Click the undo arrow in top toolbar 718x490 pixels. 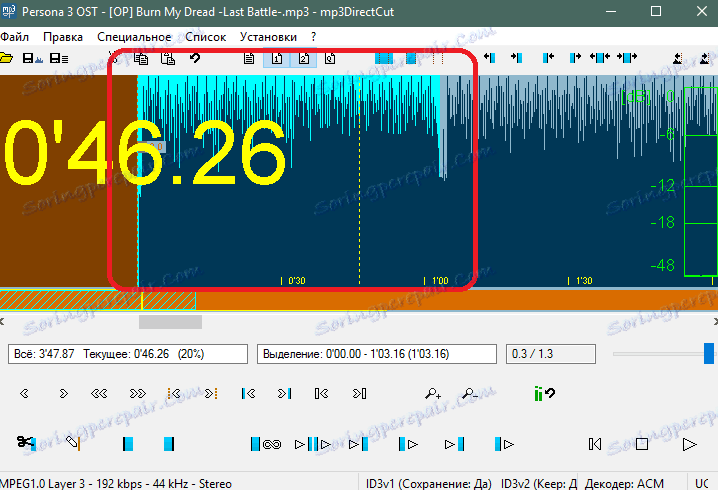(195, 58)
